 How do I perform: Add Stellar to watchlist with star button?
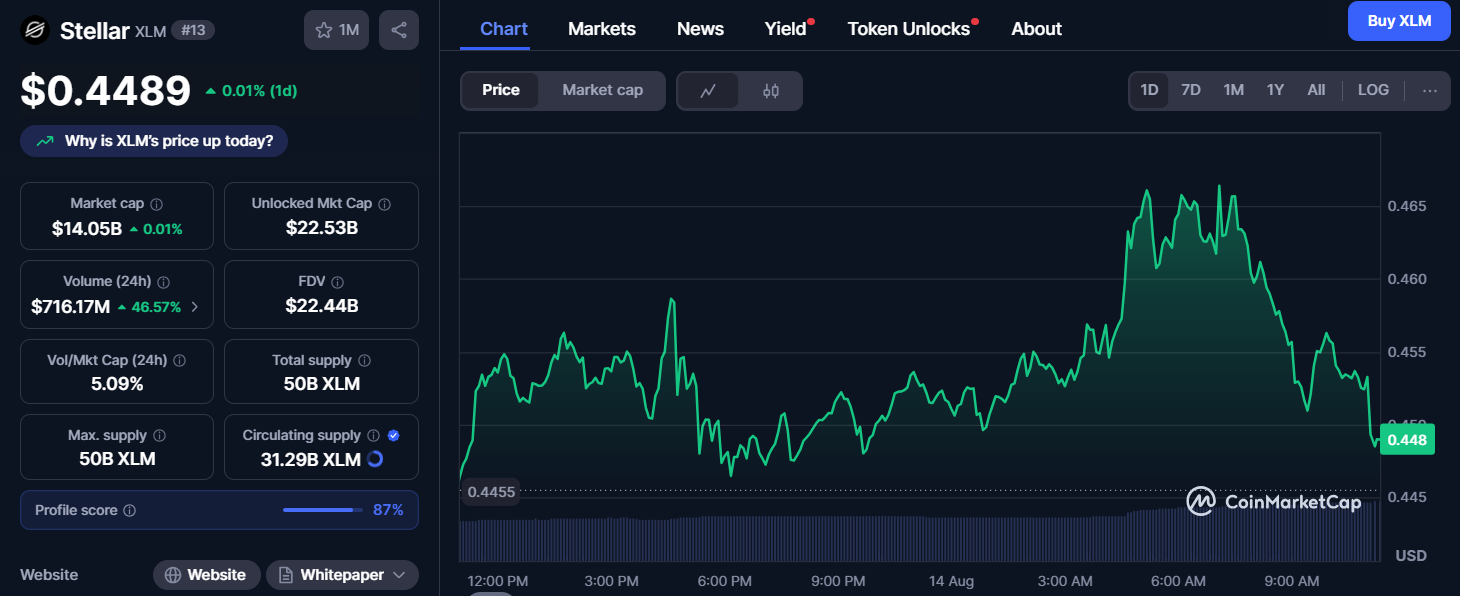(x=336, y=30)
